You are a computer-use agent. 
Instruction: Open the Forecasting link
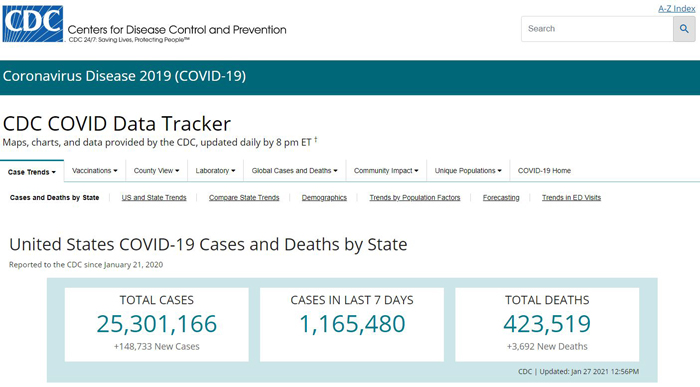click(501, 198)
